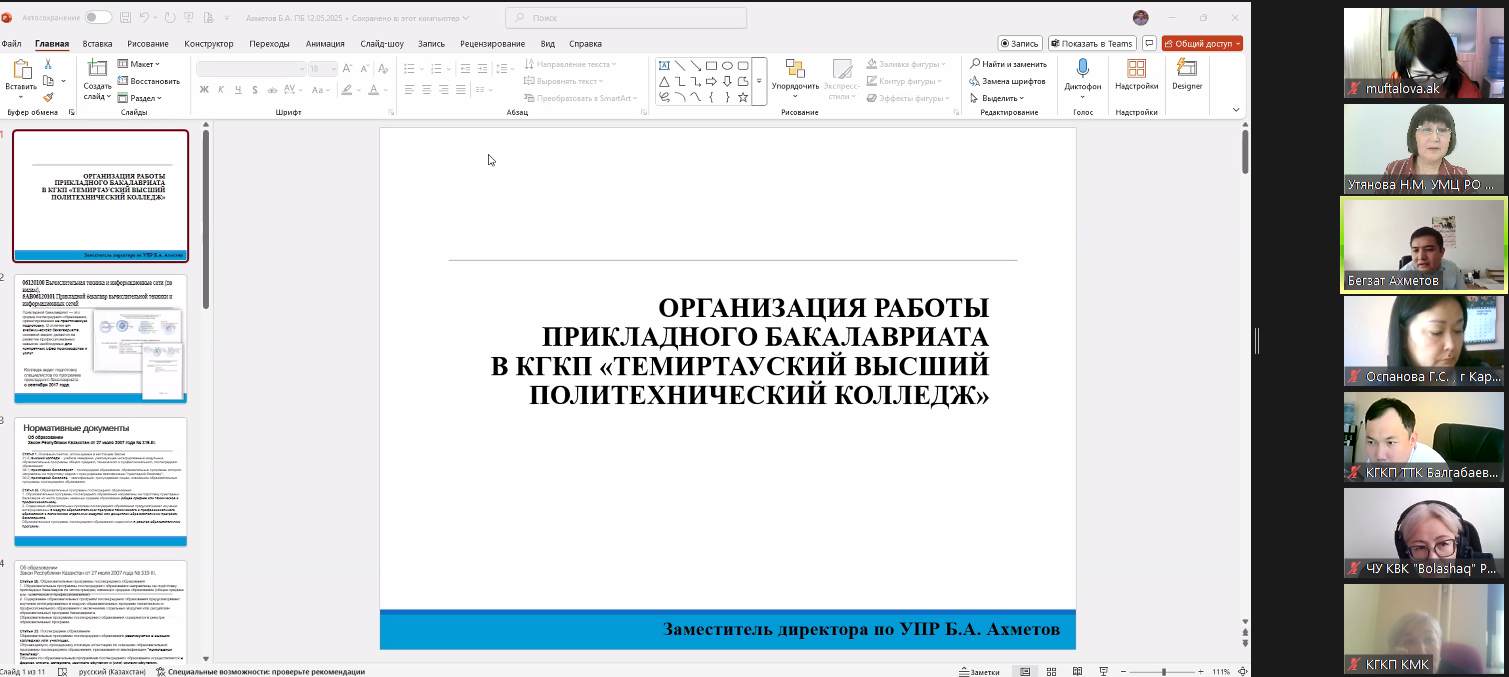Click the Add-ins (Надстройки) icon
Image resolution: width=1509 pixels, height=677 pixels.
[1136, 68]
